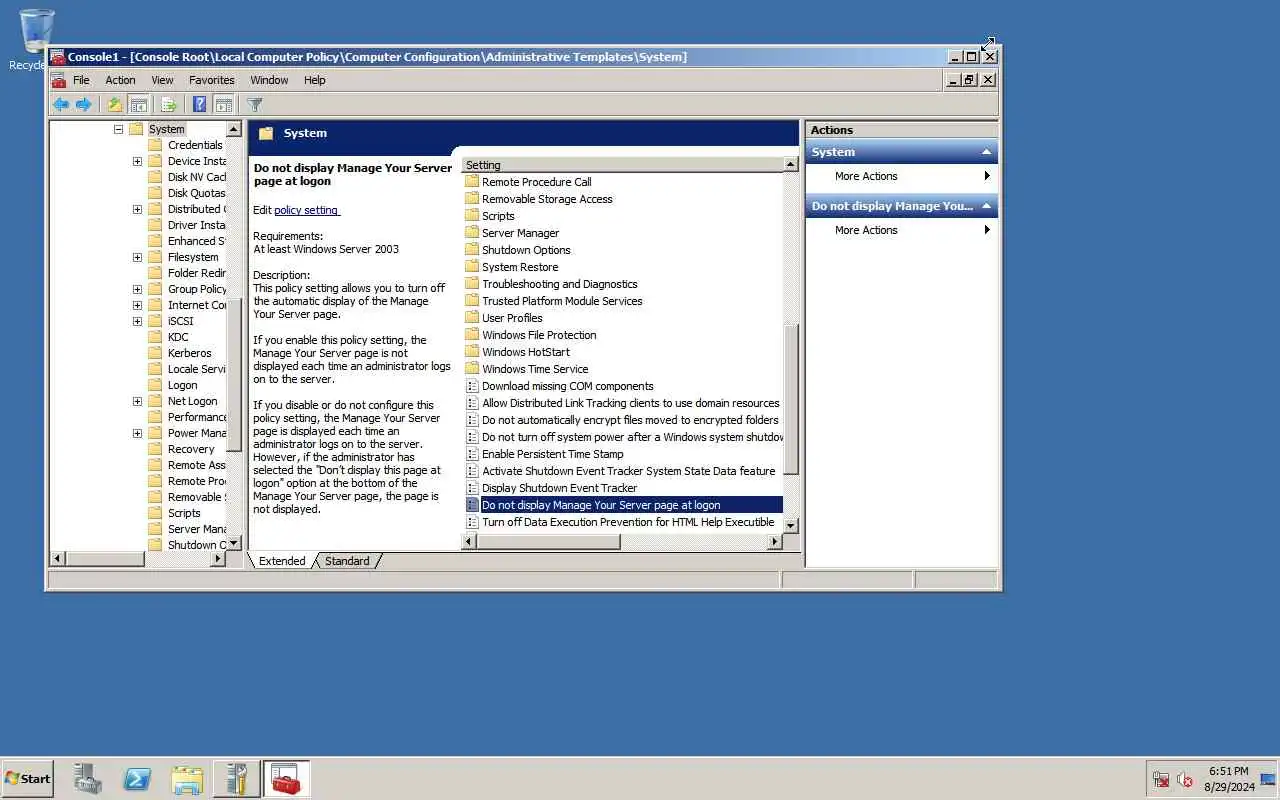Viewport: 1280px width, 800px height.
Task: Open Server Manager from the taskbar
Action: [x=88, y=778]
